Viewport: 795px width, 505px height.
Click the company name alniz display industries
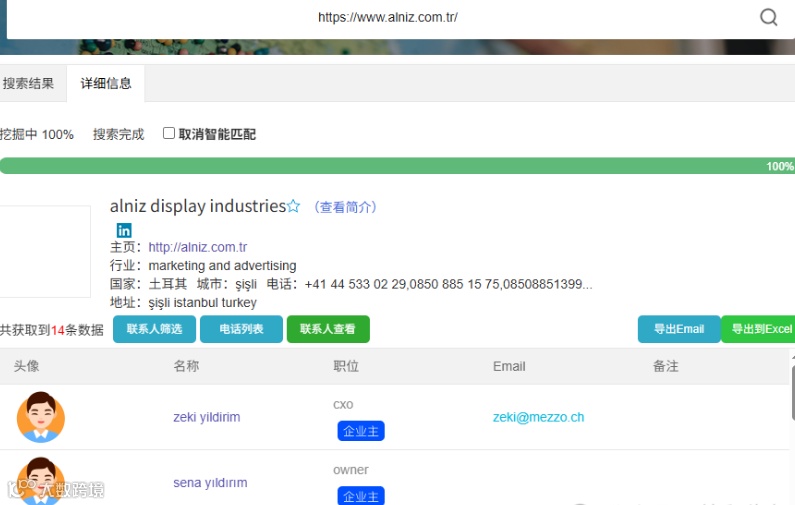pos(198,206)
